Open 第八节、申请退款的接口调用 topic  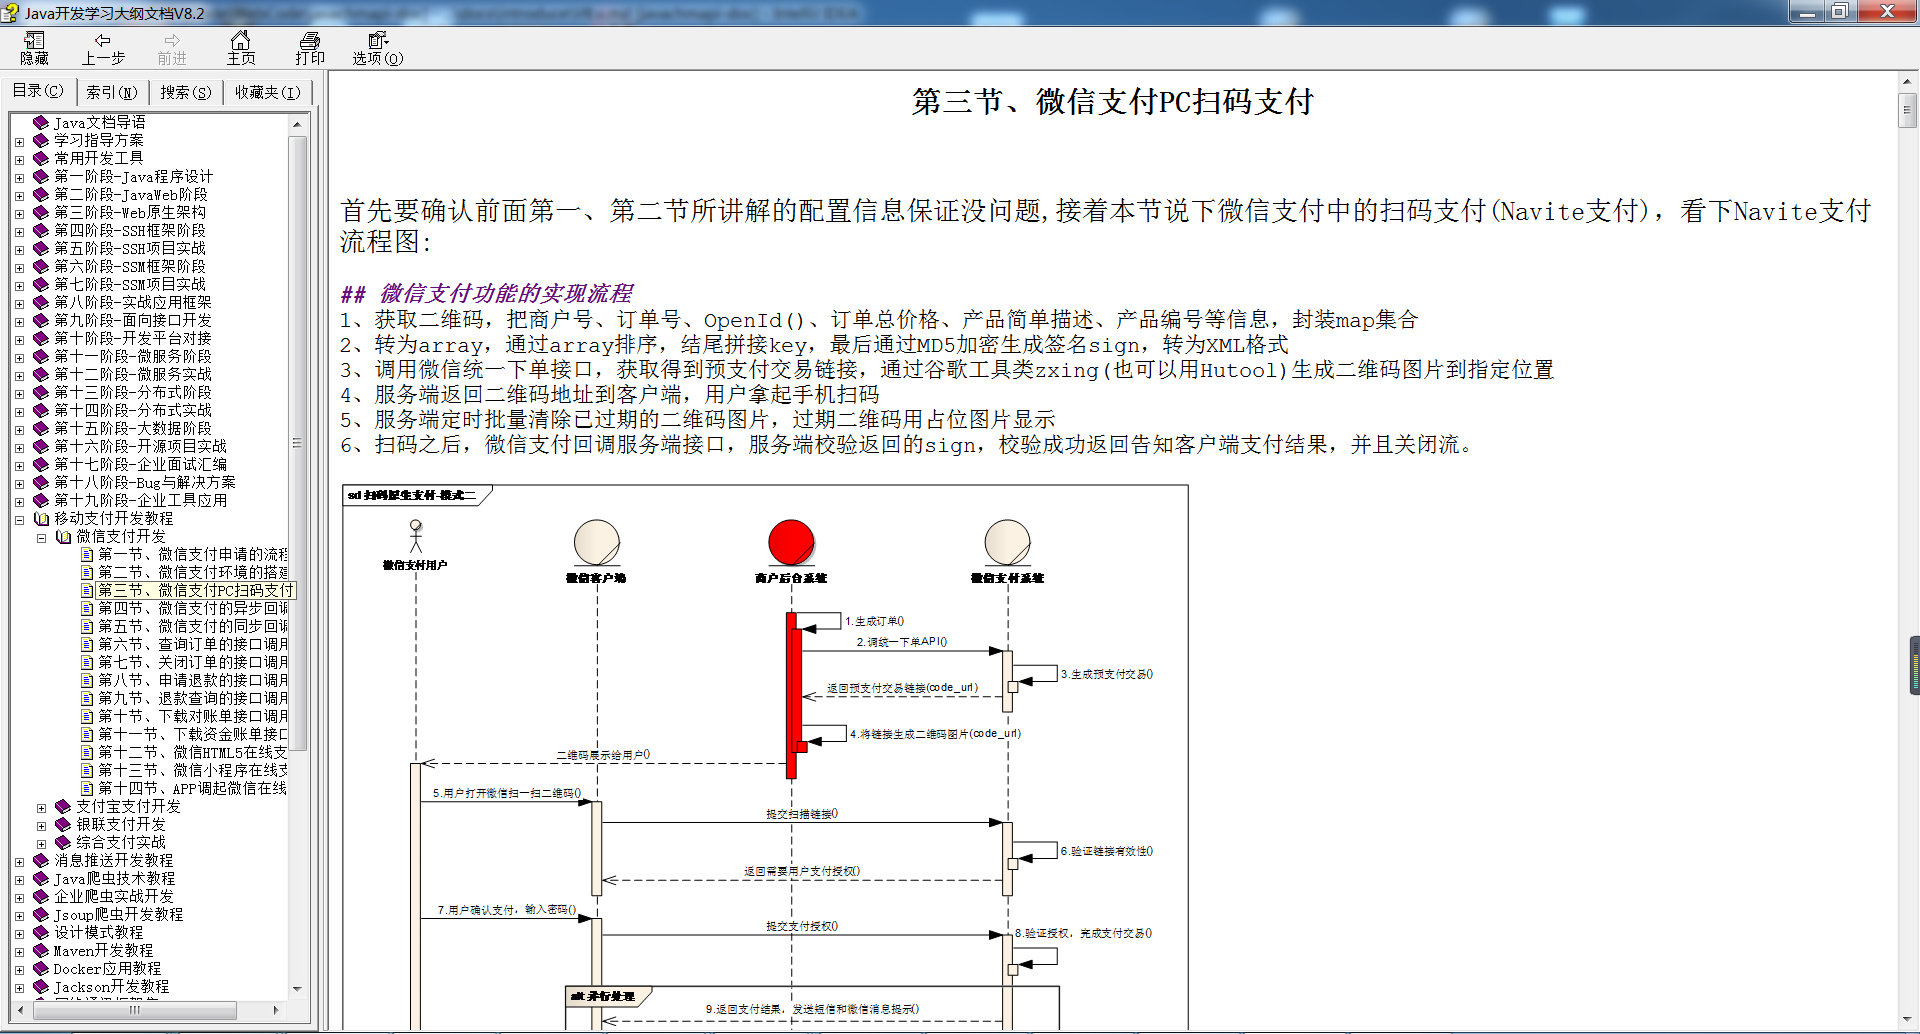pos(193,681)
